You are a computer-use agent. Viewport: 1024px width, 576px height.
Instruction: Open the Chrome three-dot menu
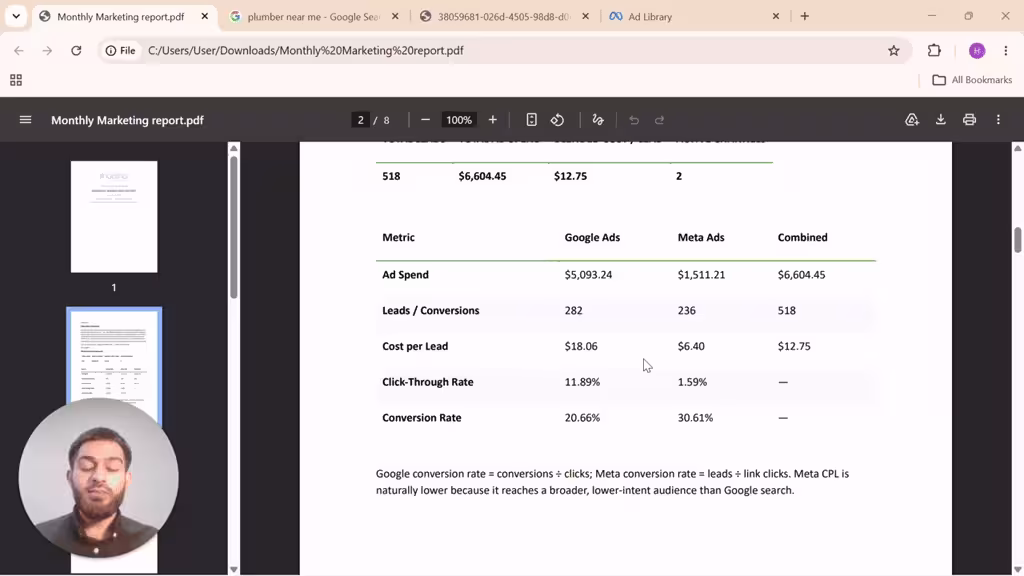pos(1006,50)
